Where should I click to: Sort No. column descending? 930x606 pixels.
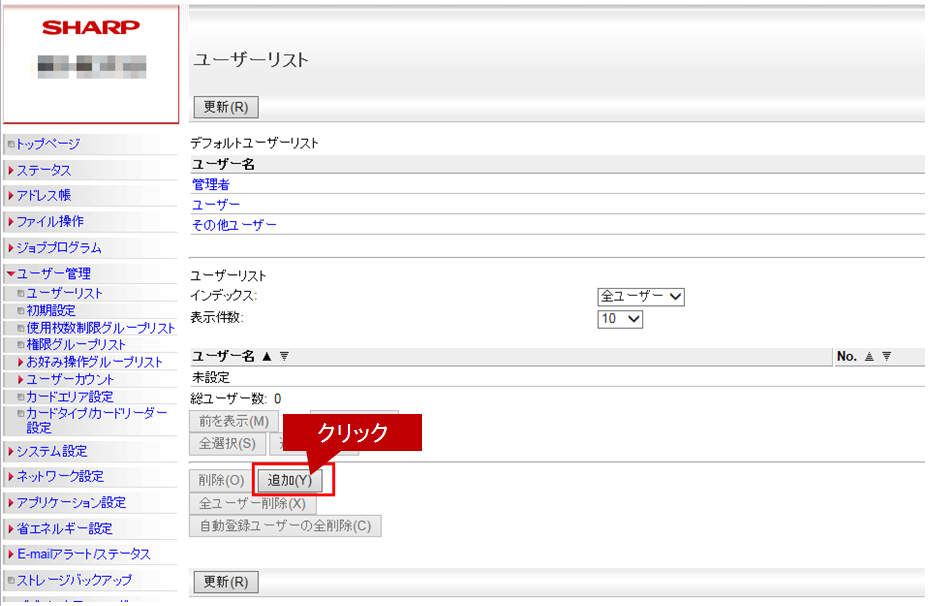tap(886, 357)
